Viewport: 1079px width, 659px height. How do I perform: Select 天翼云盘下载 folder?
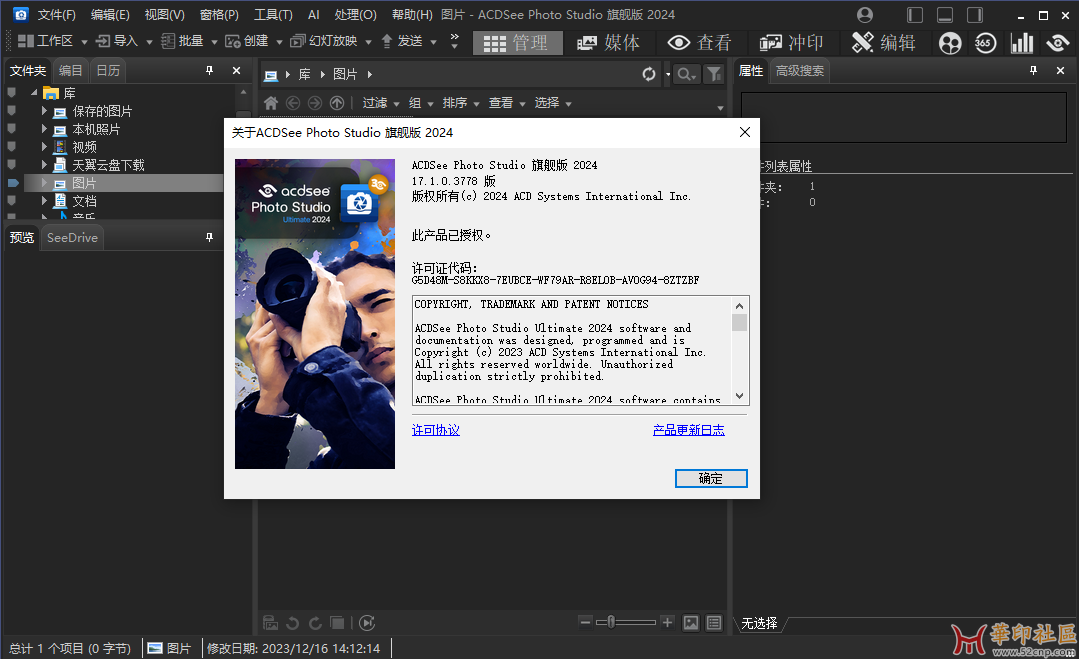point(108,165)
